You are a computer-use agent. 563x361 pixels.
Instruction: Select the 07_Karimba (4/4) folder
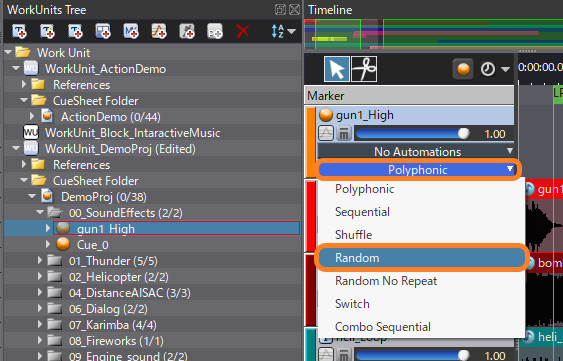[x=112, y=325]
